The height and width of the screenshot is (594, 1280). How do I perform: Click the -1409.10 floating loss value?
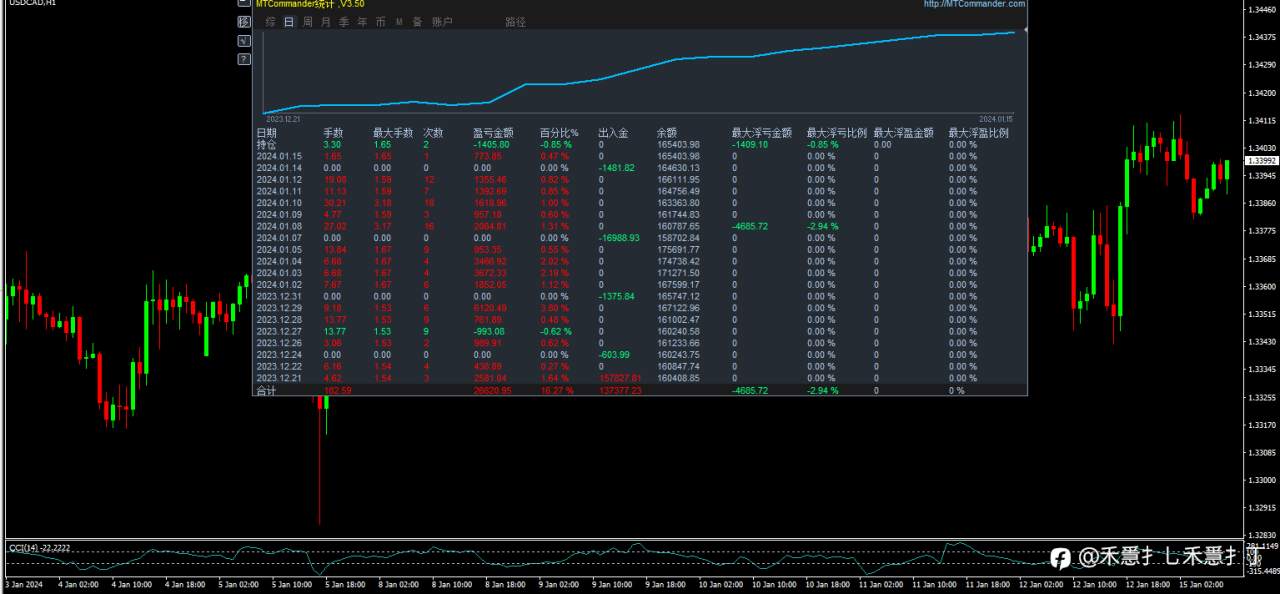pos(750,144)
